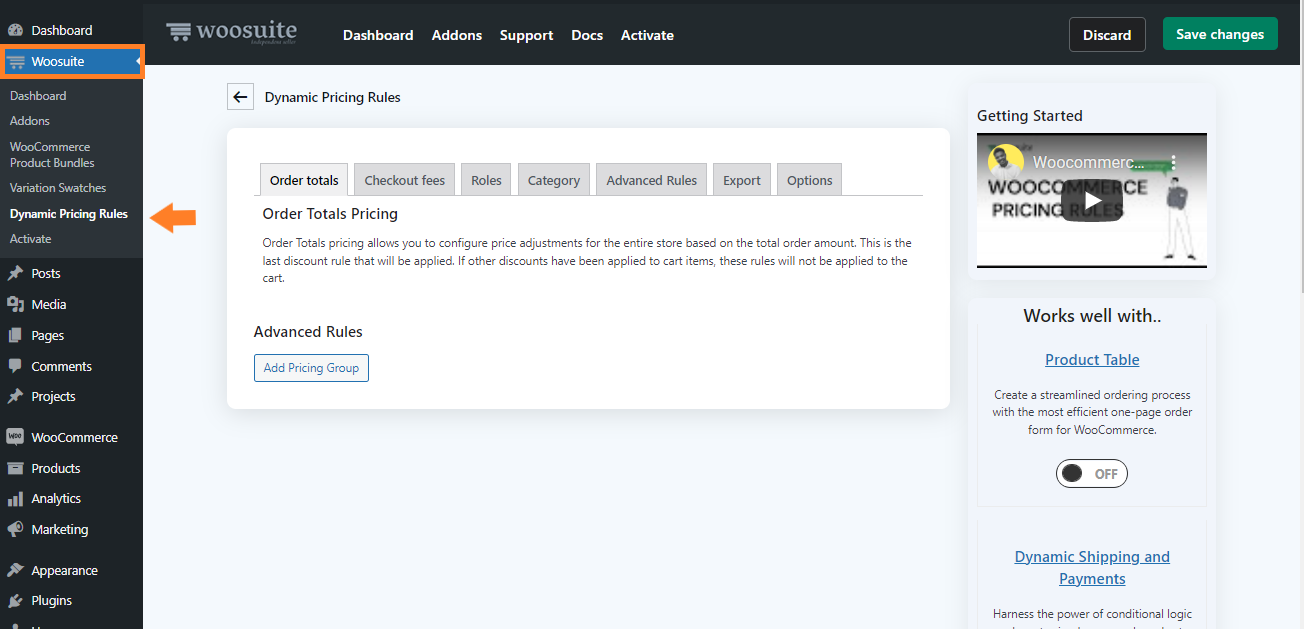Click the WooCommerce logo icon
This screenshot has width=1304, height=629.
tap(15, 437)
